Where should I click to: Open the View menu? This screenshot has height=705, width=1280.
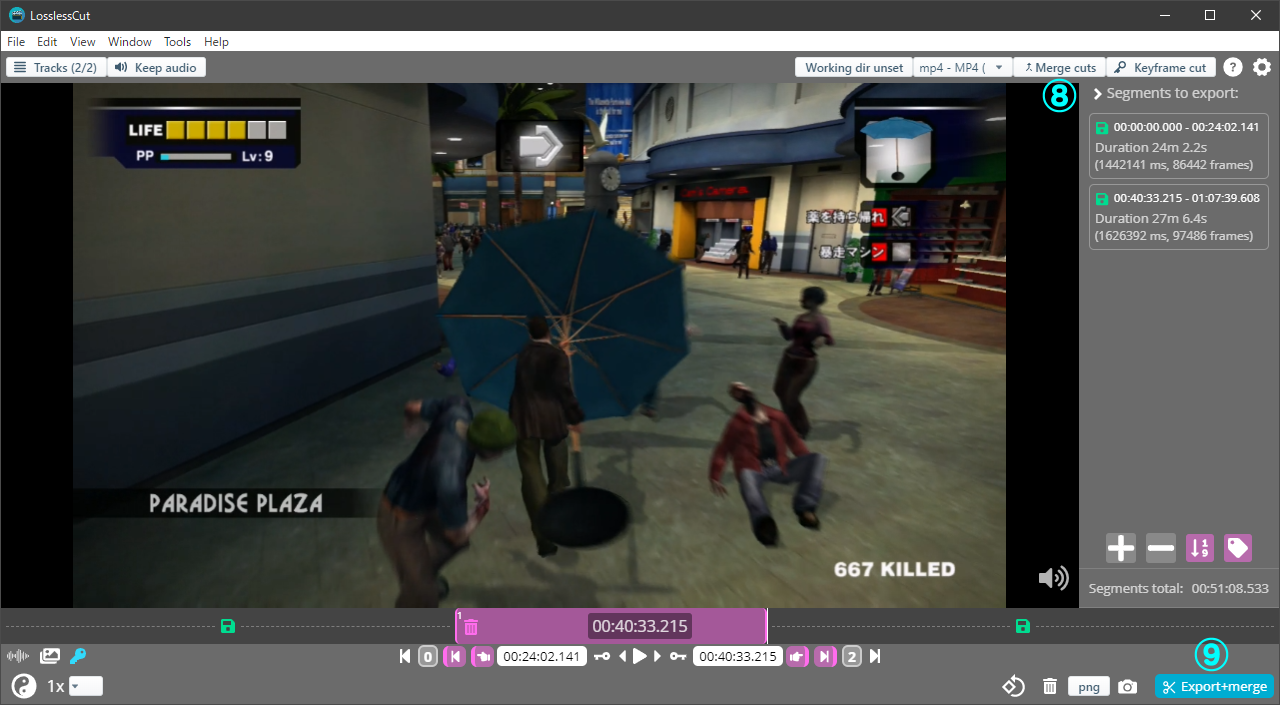(83, 42)
